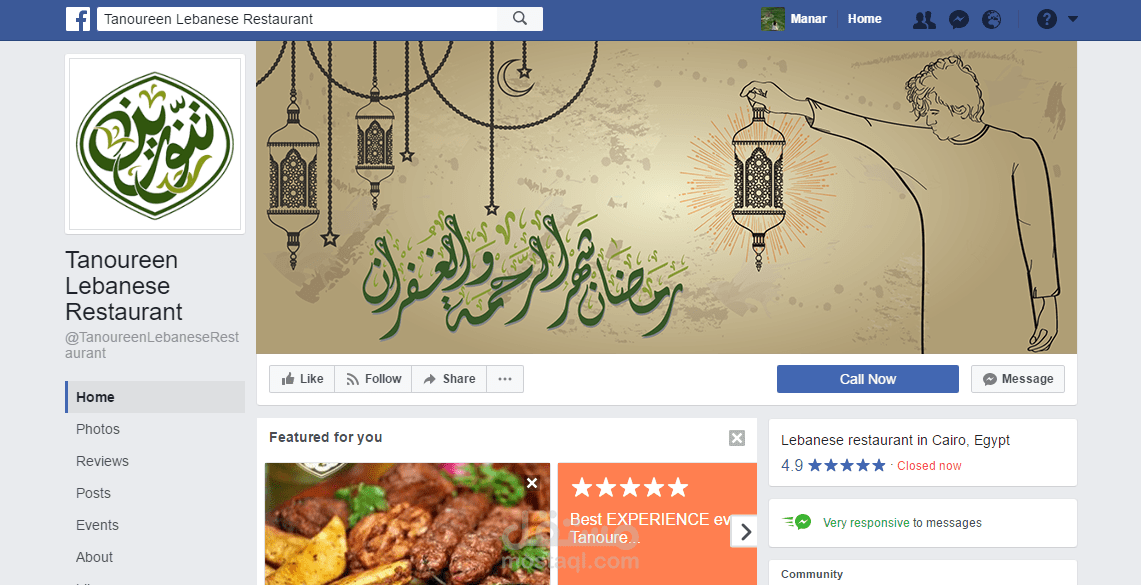1141x585 pixels.
Task: Open the account dropdown arrow
Action: (x=1073, y=20)
